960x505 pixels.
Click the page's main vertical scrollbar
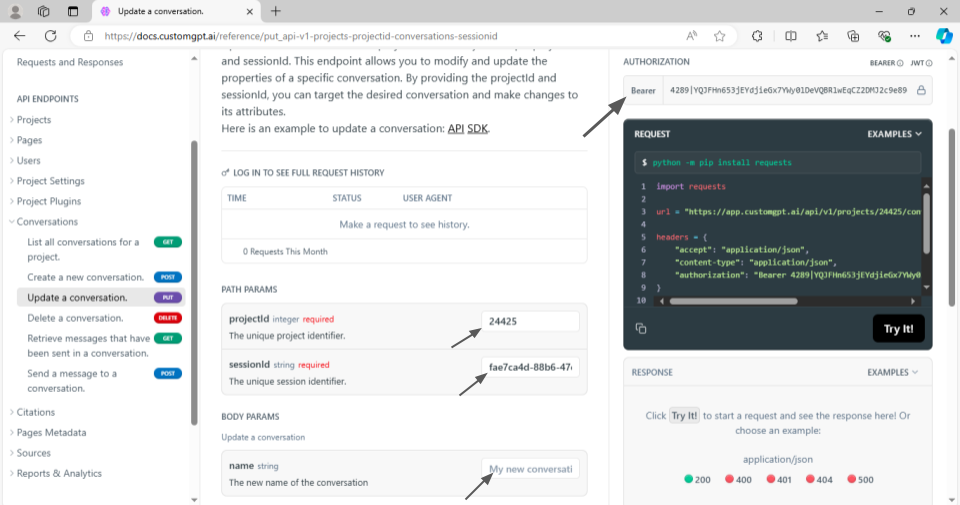951,217
